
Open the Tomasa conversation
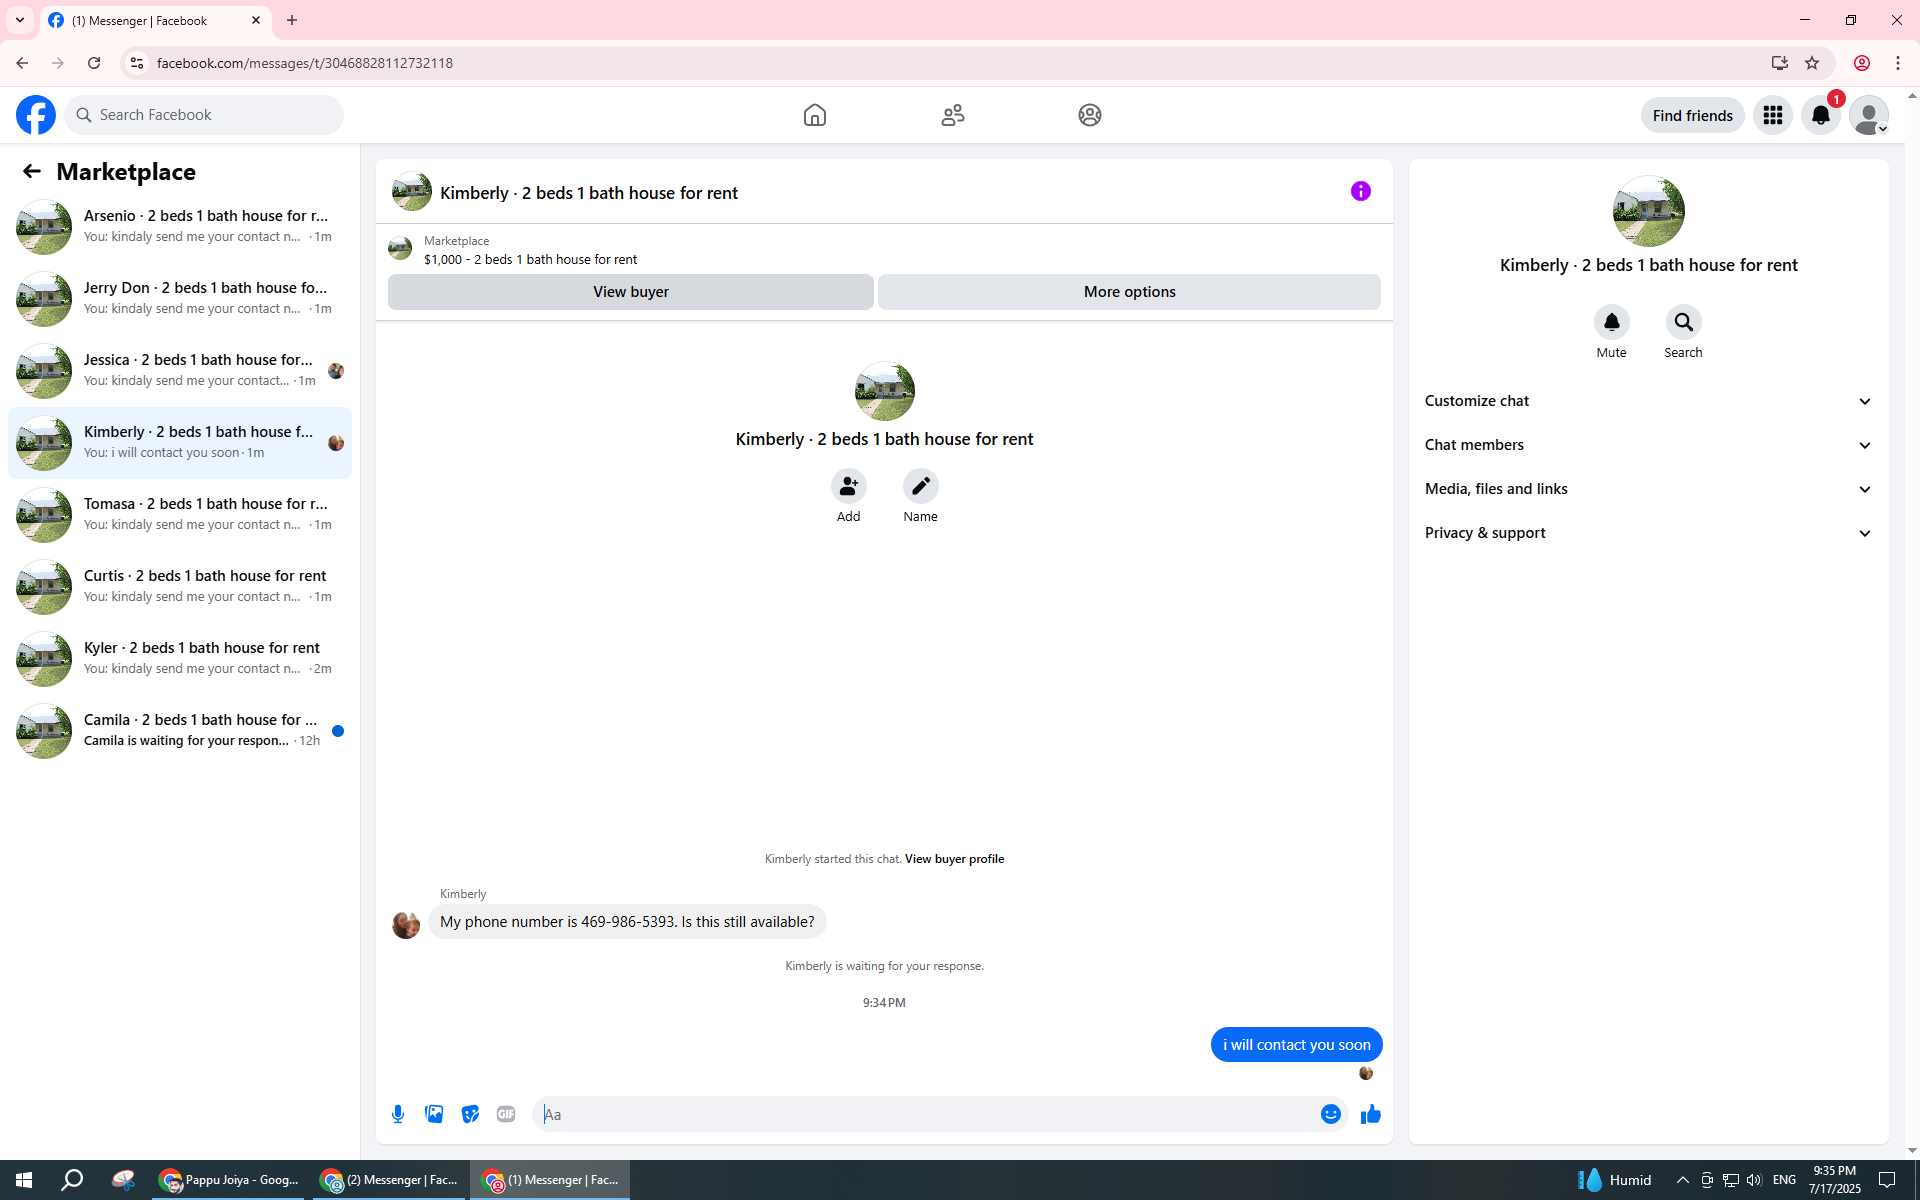(180, 515)
